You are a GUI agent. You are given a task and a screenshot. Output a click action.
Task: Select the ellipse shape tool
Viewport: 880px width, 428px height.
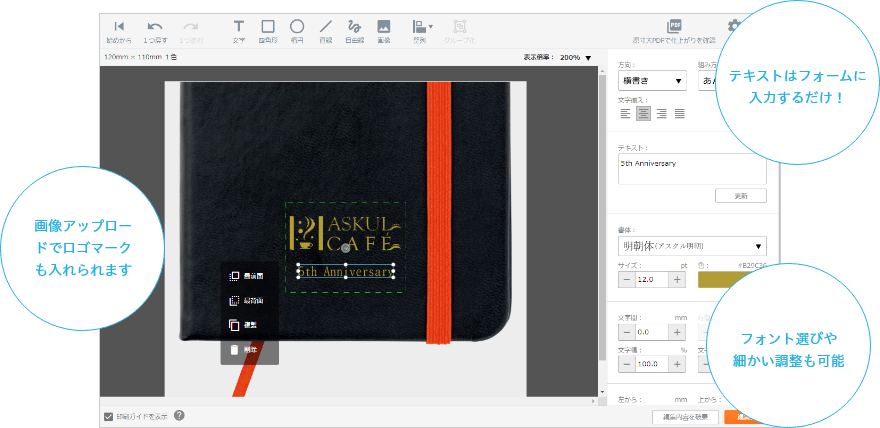(x=297, y=29)
